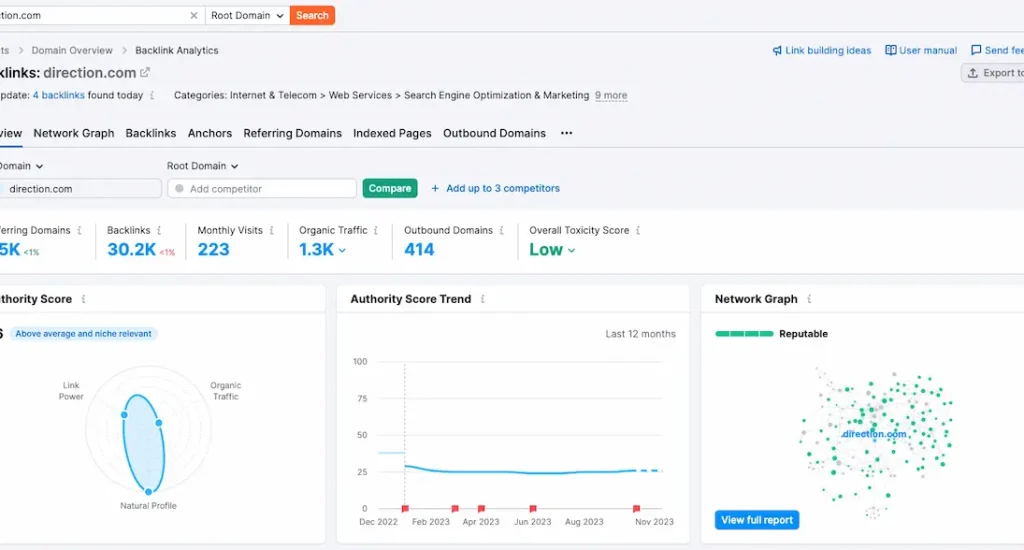Click info icon beside Overall Toxicity Score

click(638, 231)
